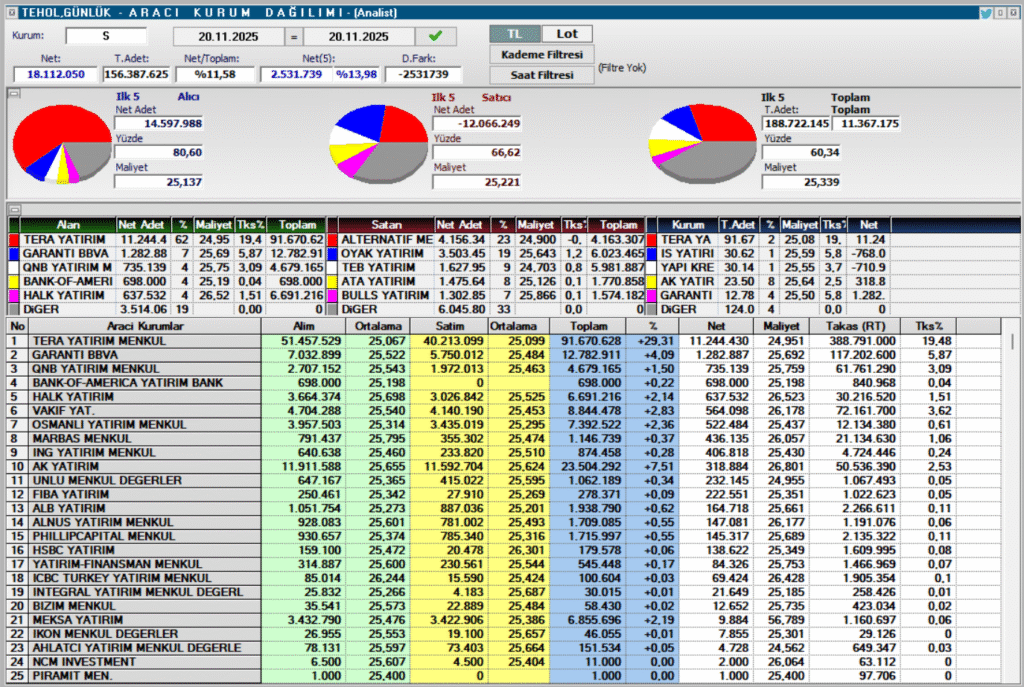Image resolution: width=1024 pixels, height=687 pixels.
Task: Sort by the Satım column header
Action: (x=449, y=326)
